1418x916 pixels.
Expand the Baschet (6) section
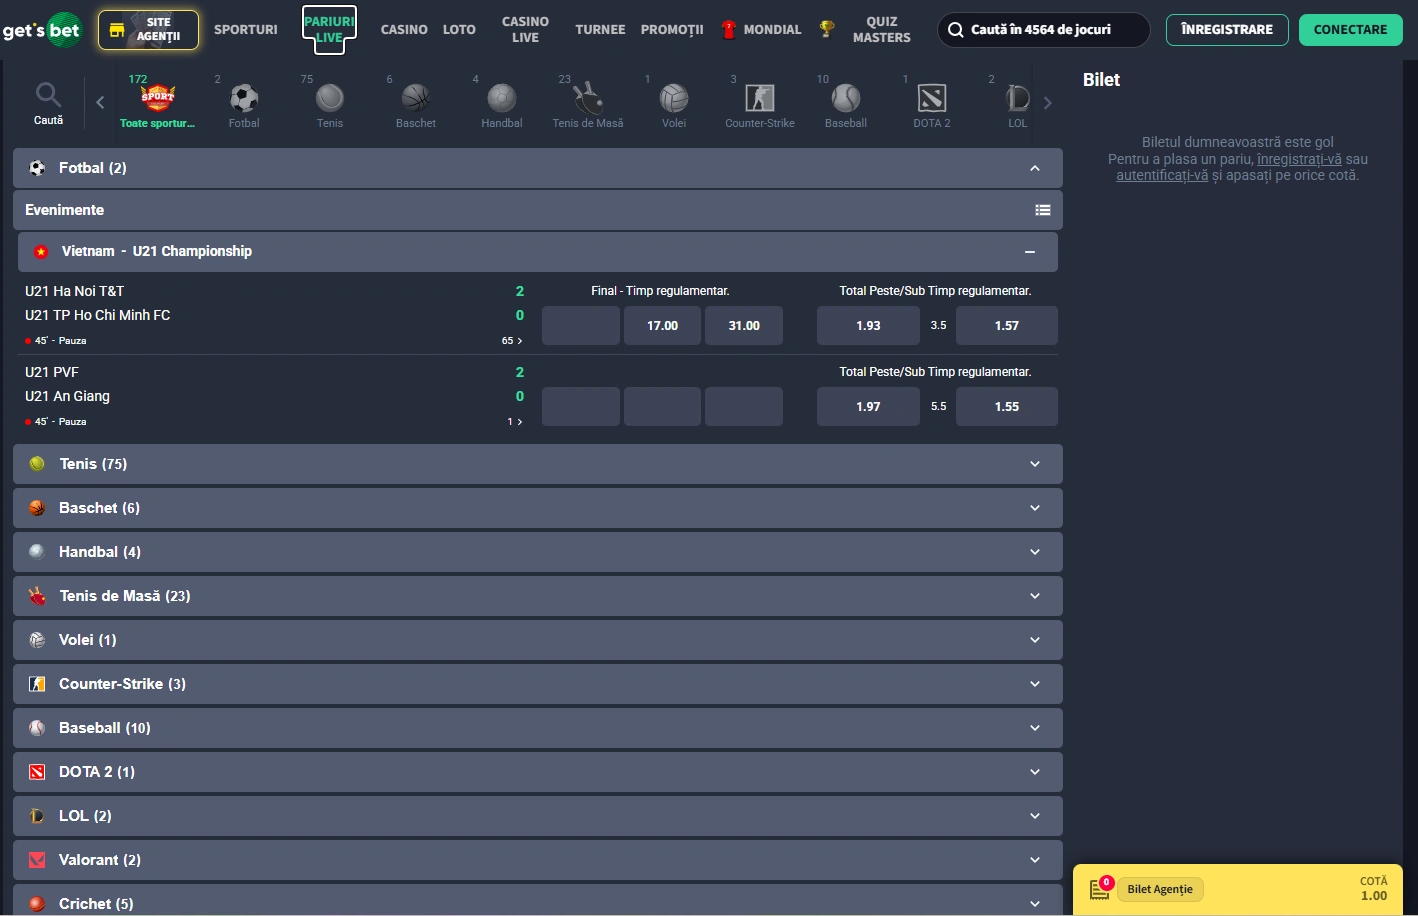click(x=538, y=508)
